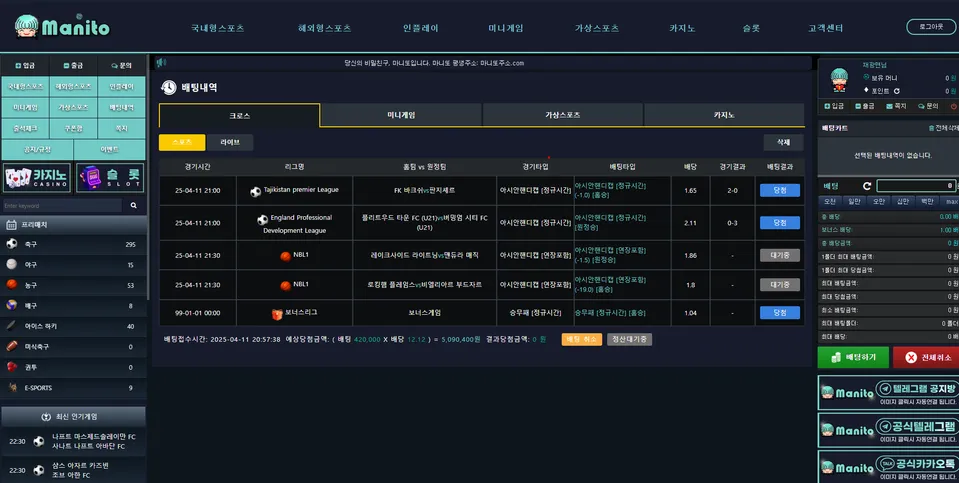Click the 오천 quick amount button
959x483 pixels.
pyautogui.click(x=830, y=201)
